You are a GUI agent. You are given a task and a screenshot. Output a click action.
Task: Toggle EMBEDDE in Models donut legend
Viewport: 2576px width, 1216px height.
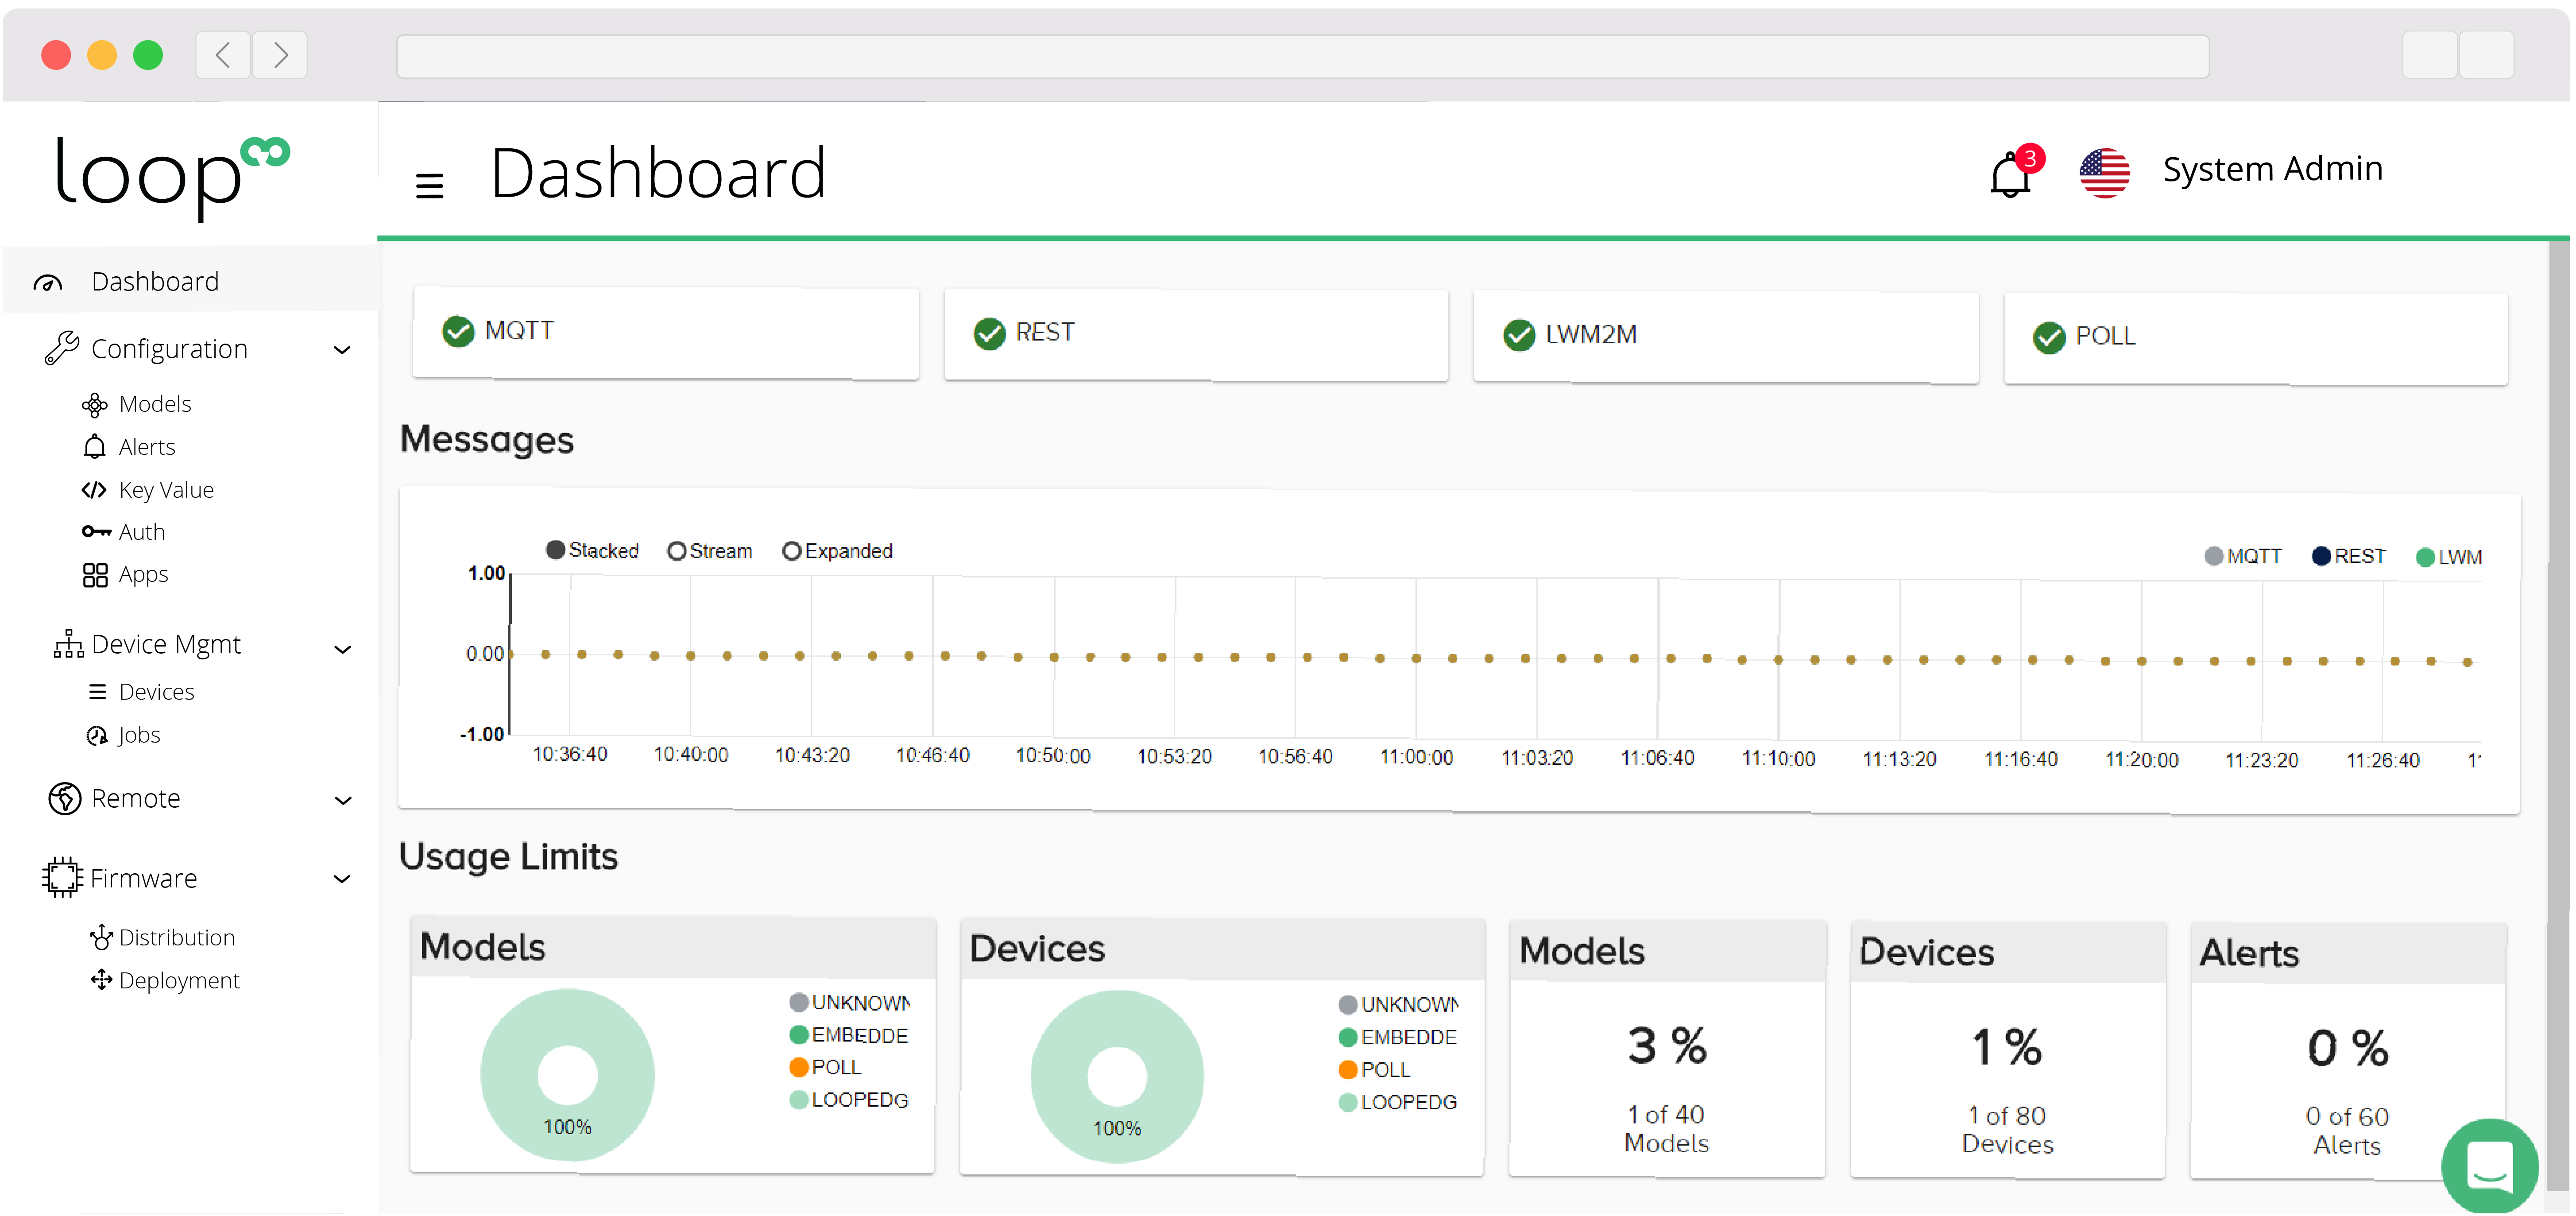(849, 1035)
